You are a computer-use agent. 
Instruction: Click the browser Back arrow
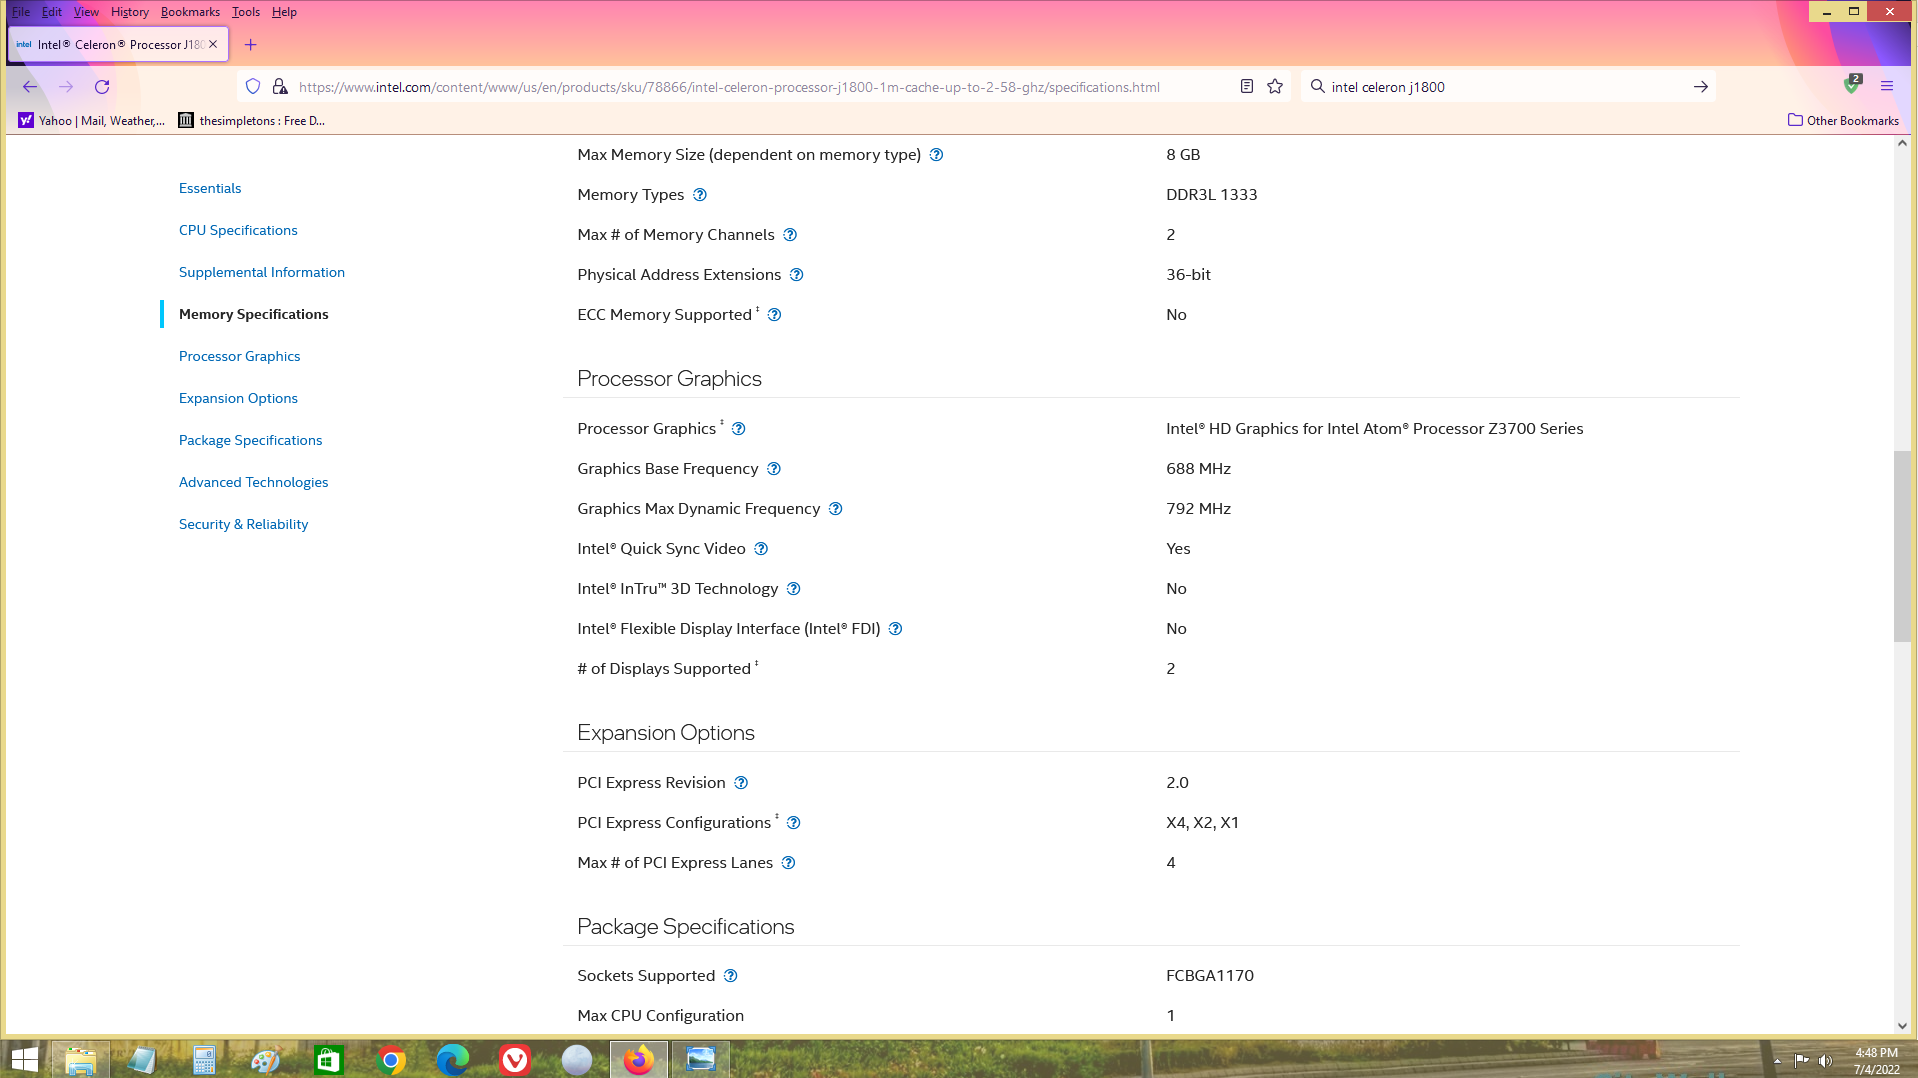click(x=30, y=87)
